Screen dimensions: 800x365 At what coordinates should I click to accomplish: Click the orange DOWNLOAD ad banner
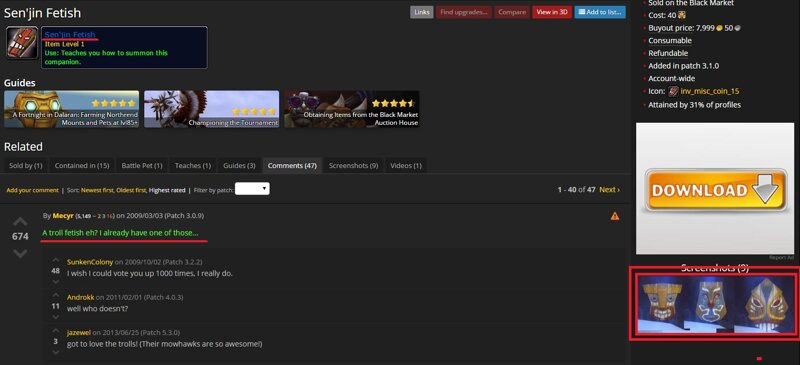(715, 190)
